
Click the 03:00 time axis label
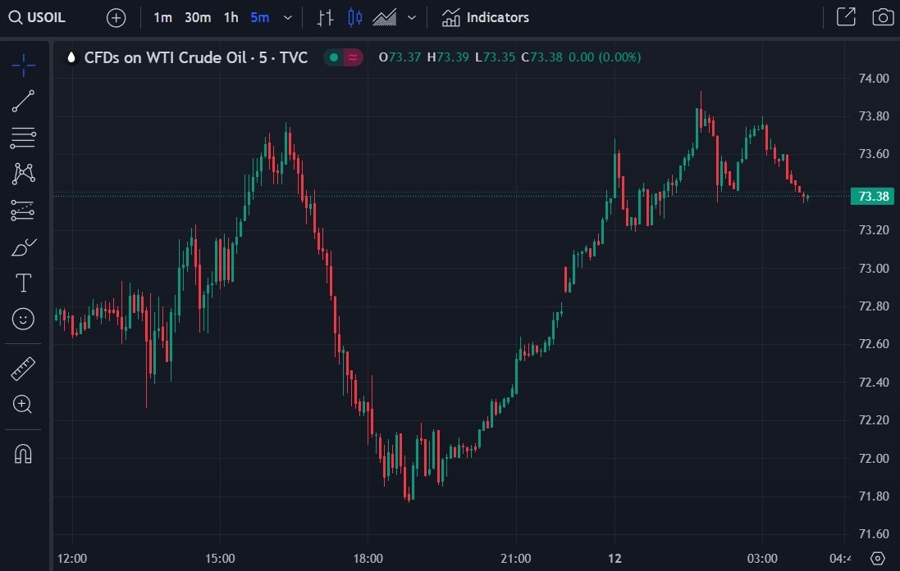(x=762, y=558)
